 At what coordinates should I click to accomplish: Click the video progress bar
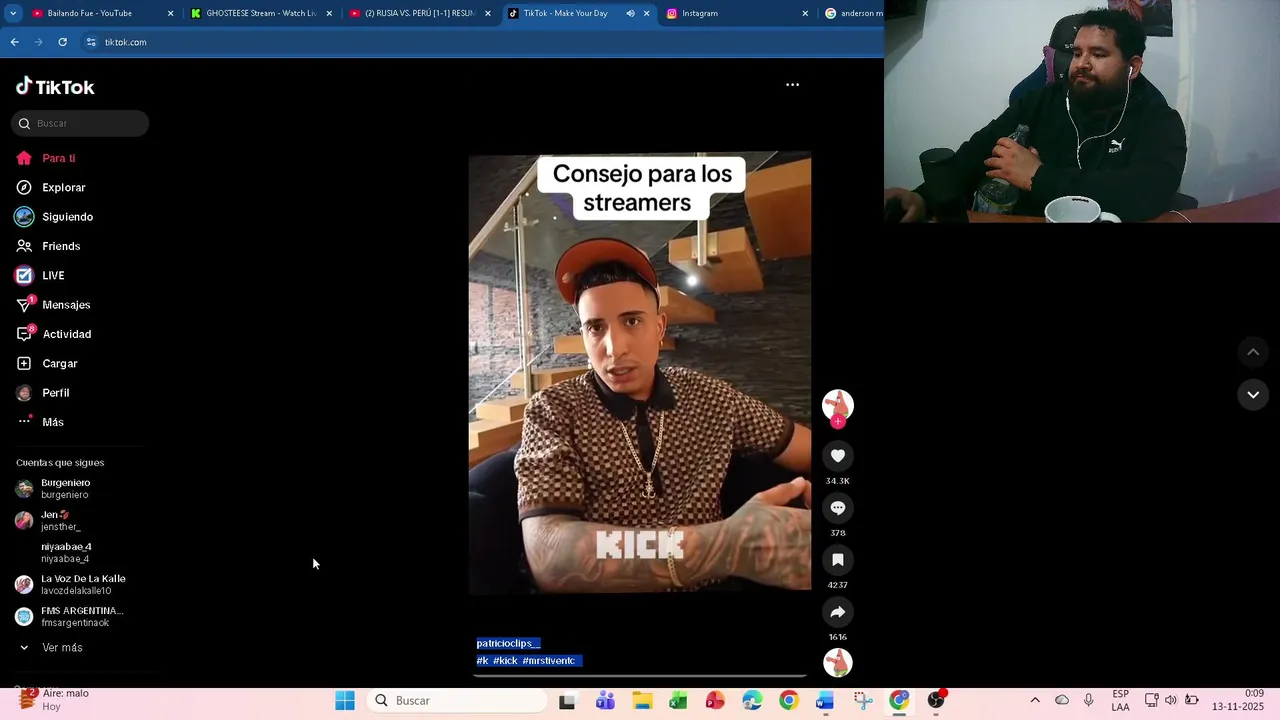640,676
